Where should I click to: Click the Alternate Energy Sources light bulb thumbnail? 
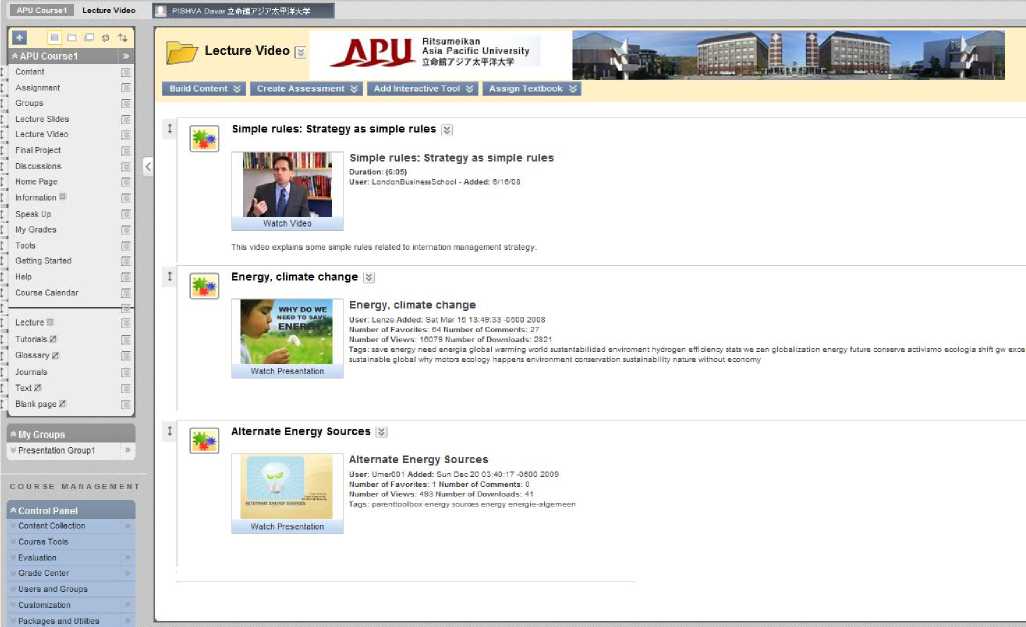pyautogui.click(x=286, y=486)
